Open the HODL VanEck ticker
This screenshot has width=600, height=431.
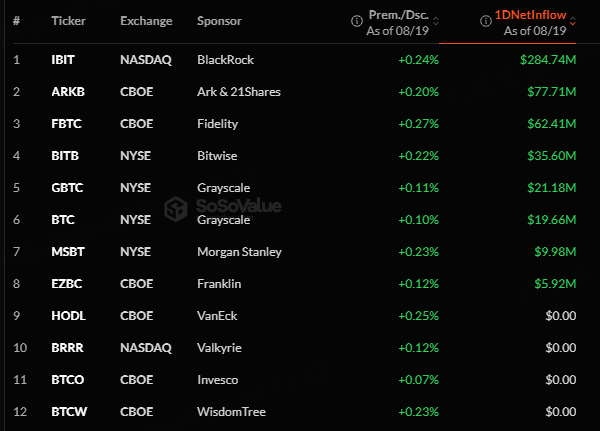(68, 316)
